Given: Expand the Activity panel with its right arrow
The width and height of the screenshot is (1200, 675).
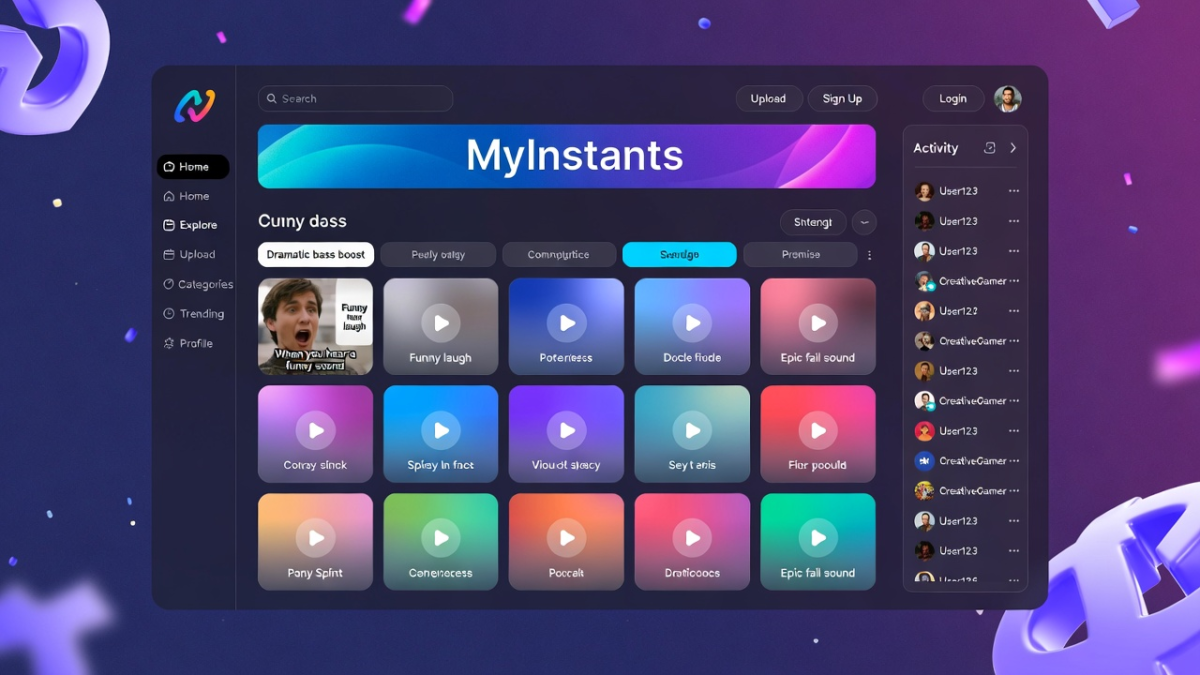Looking at the screenshot, I should 1015,147.
